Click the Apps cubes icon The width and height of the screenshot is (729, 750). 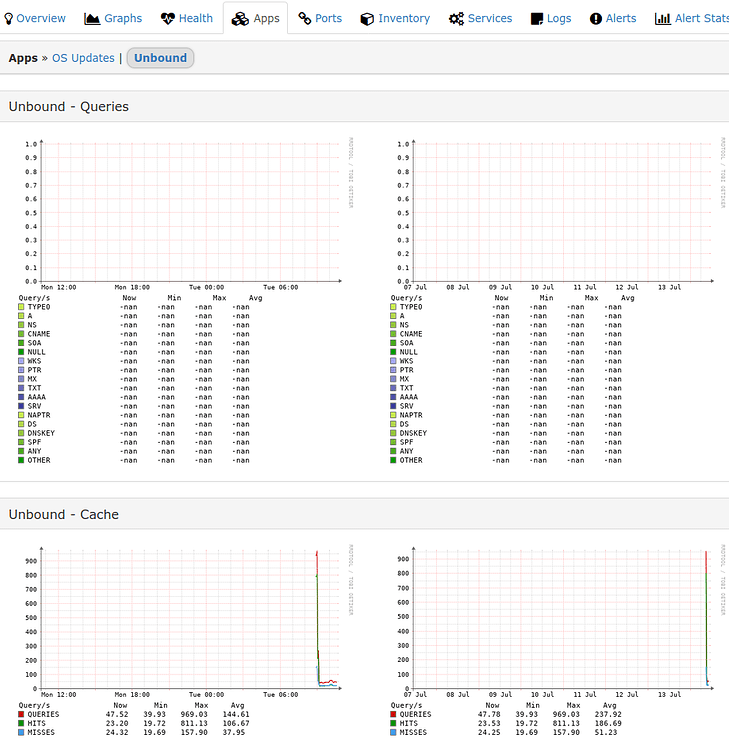240,19
